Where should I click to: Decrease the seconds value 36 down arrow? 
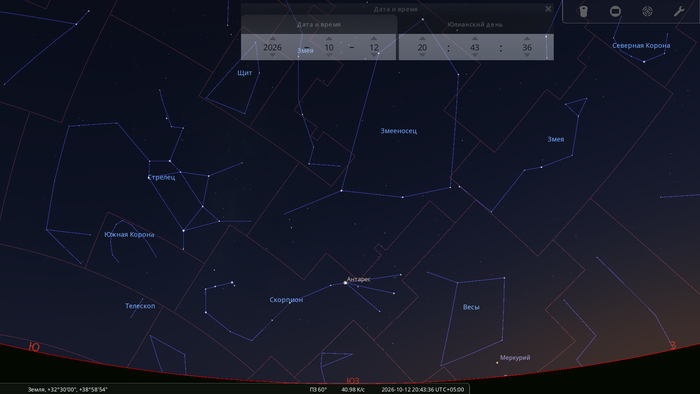tap(527, 55)
